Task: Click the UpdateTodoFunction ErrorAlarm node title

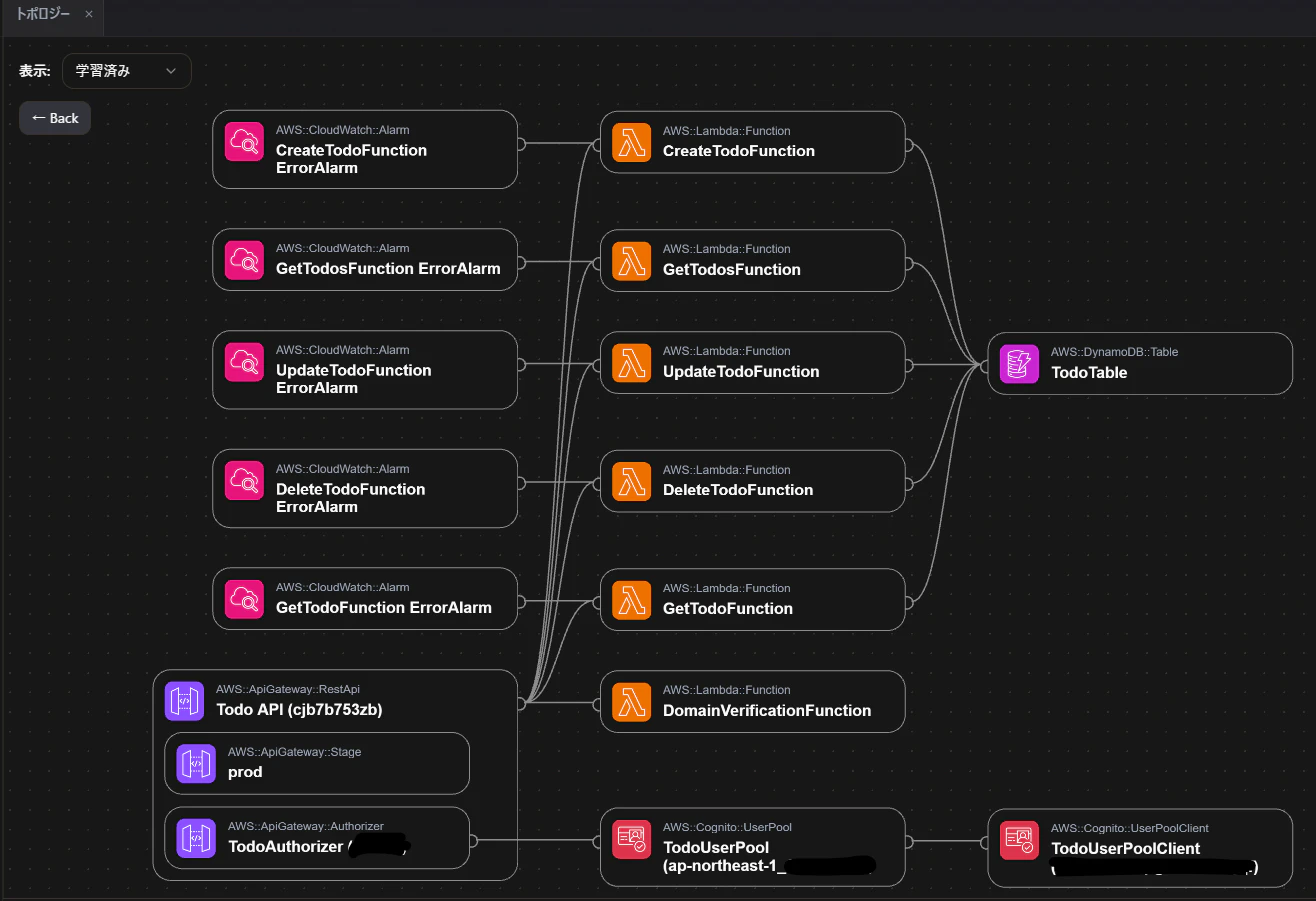Action: [354, 379]
